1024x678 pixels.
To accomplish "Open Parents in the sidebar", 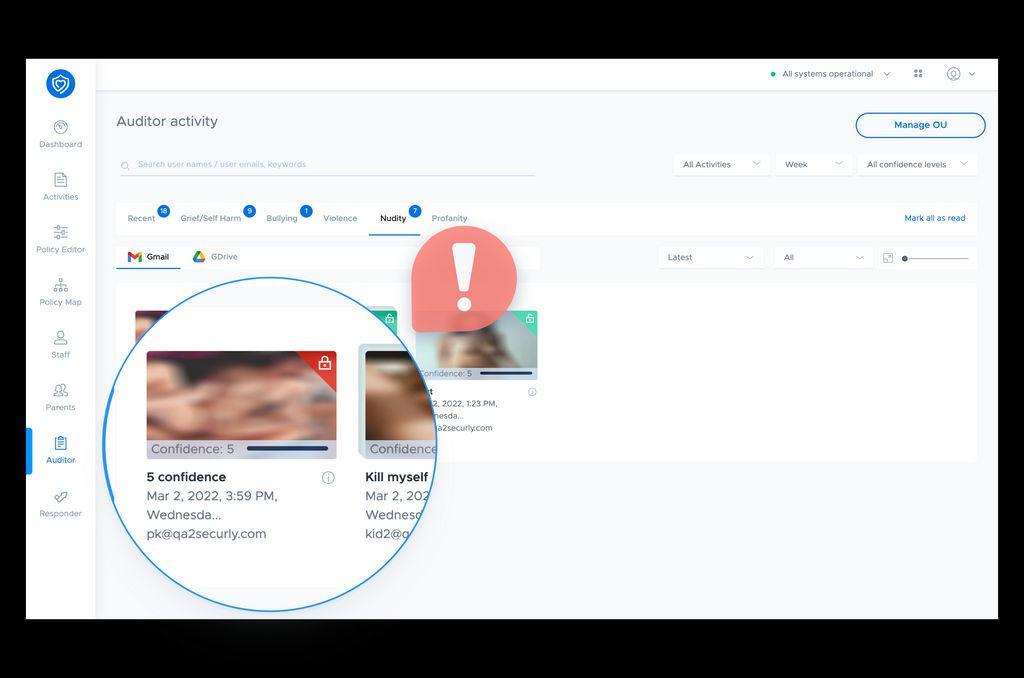I will (61, 397).
